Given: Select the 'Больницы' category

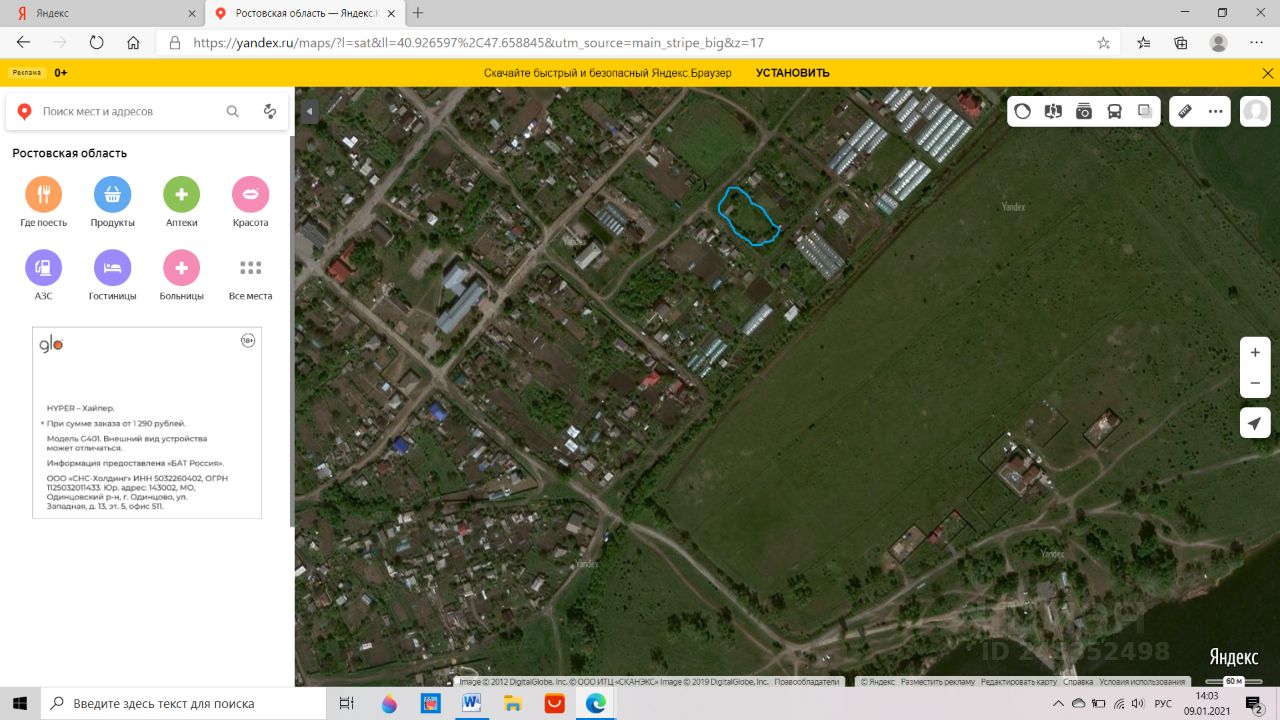Looking at the screenshot, I should pos(182,276).
